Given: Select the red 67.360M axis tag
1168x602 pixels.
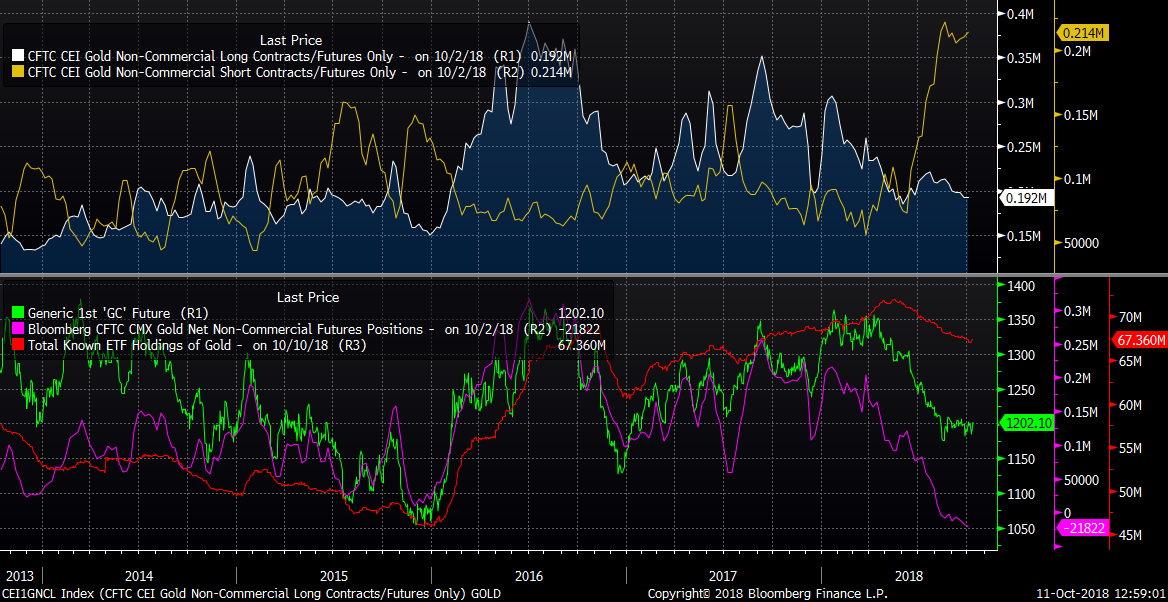Looking at the screenshot, I should (1139, 340).
